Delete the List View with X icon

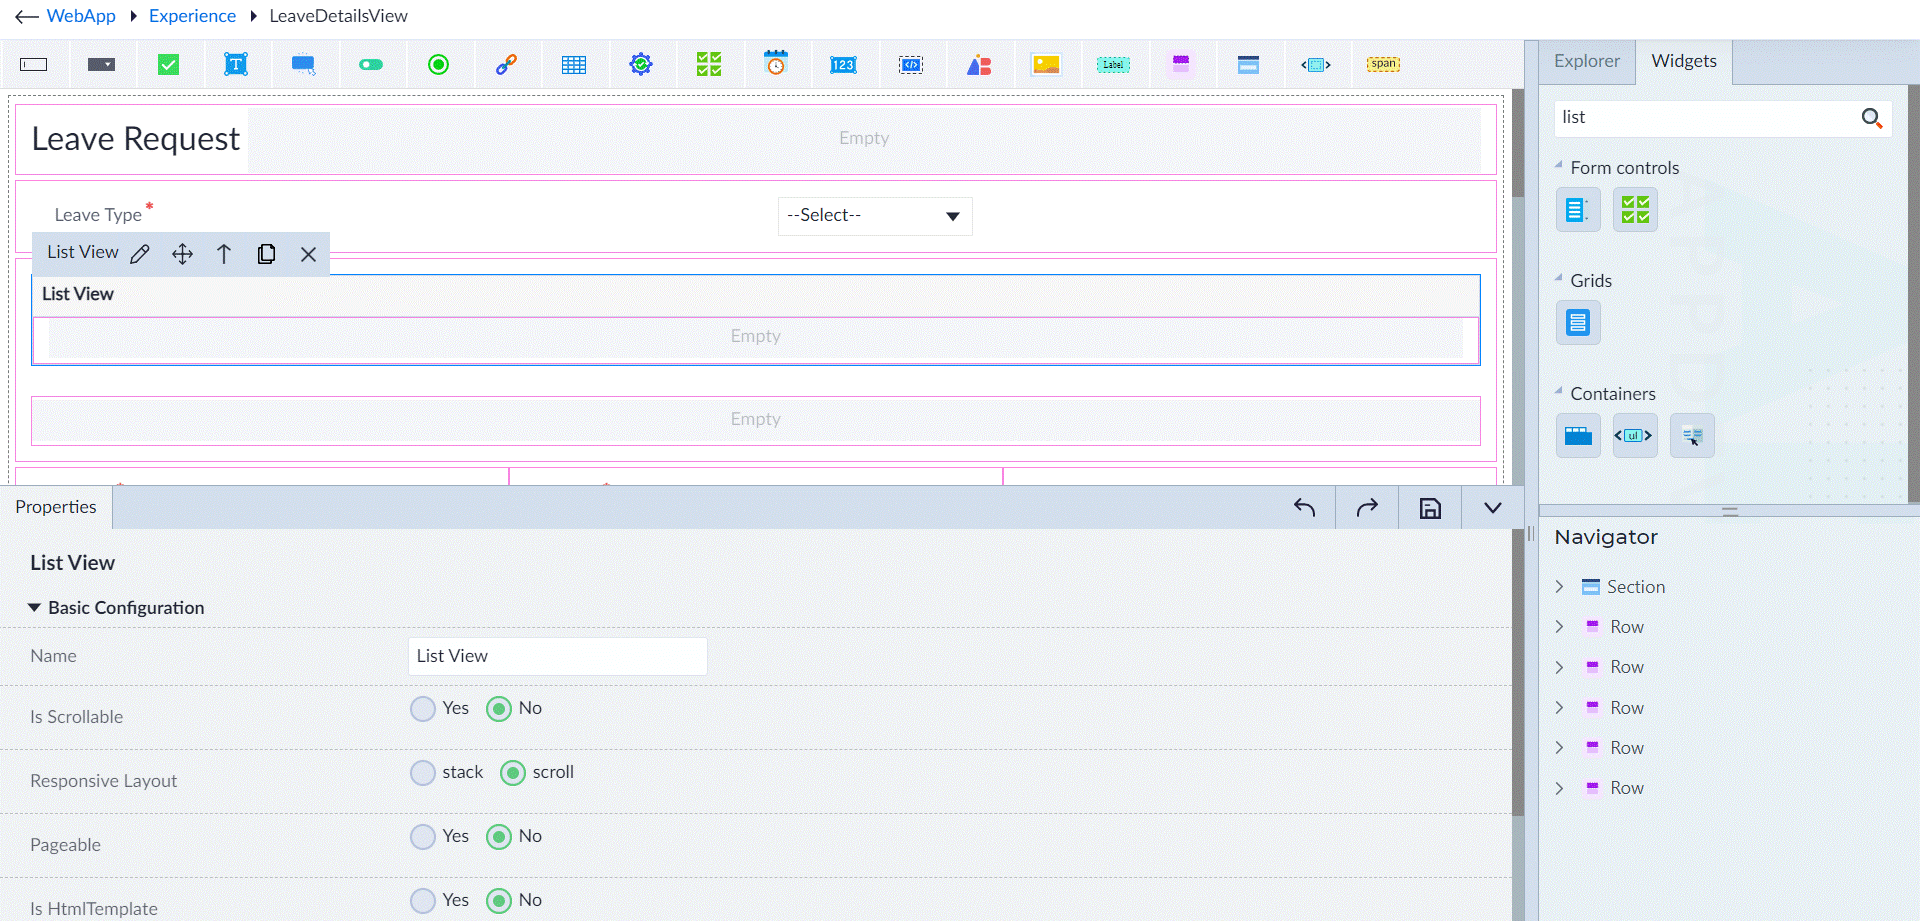point(308,254)
